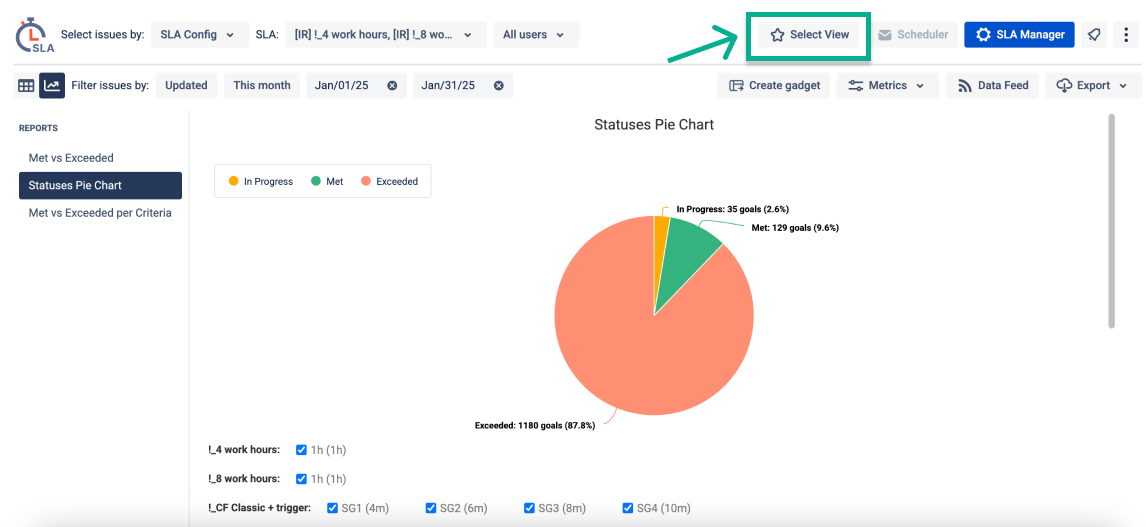Clear the Jan/31/25 end date
1146x527 pixels.
(x=498, y=86)
